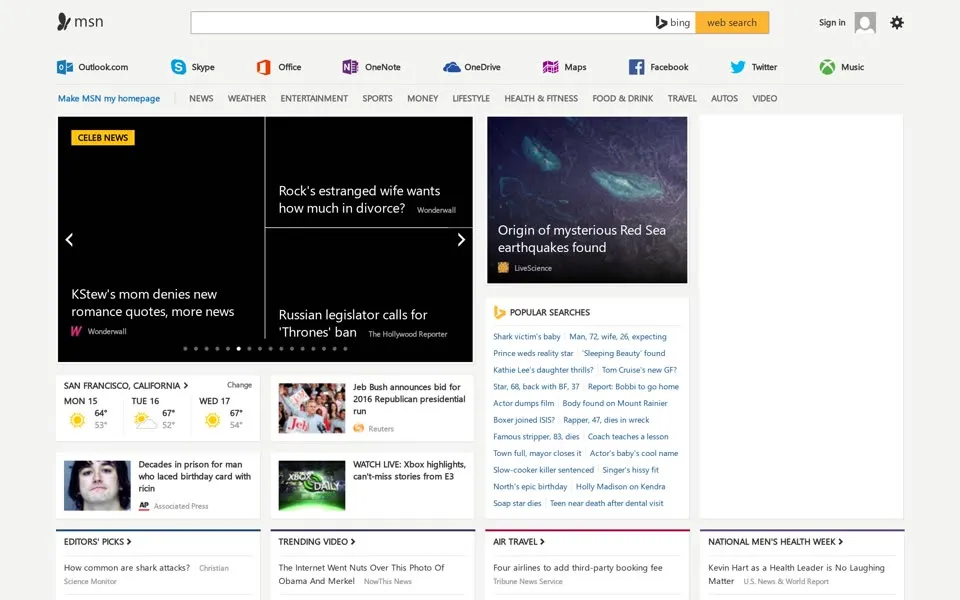Open Outlook.com via its icon
Viewport: 960px width, 600px height.
click(65, 67)
